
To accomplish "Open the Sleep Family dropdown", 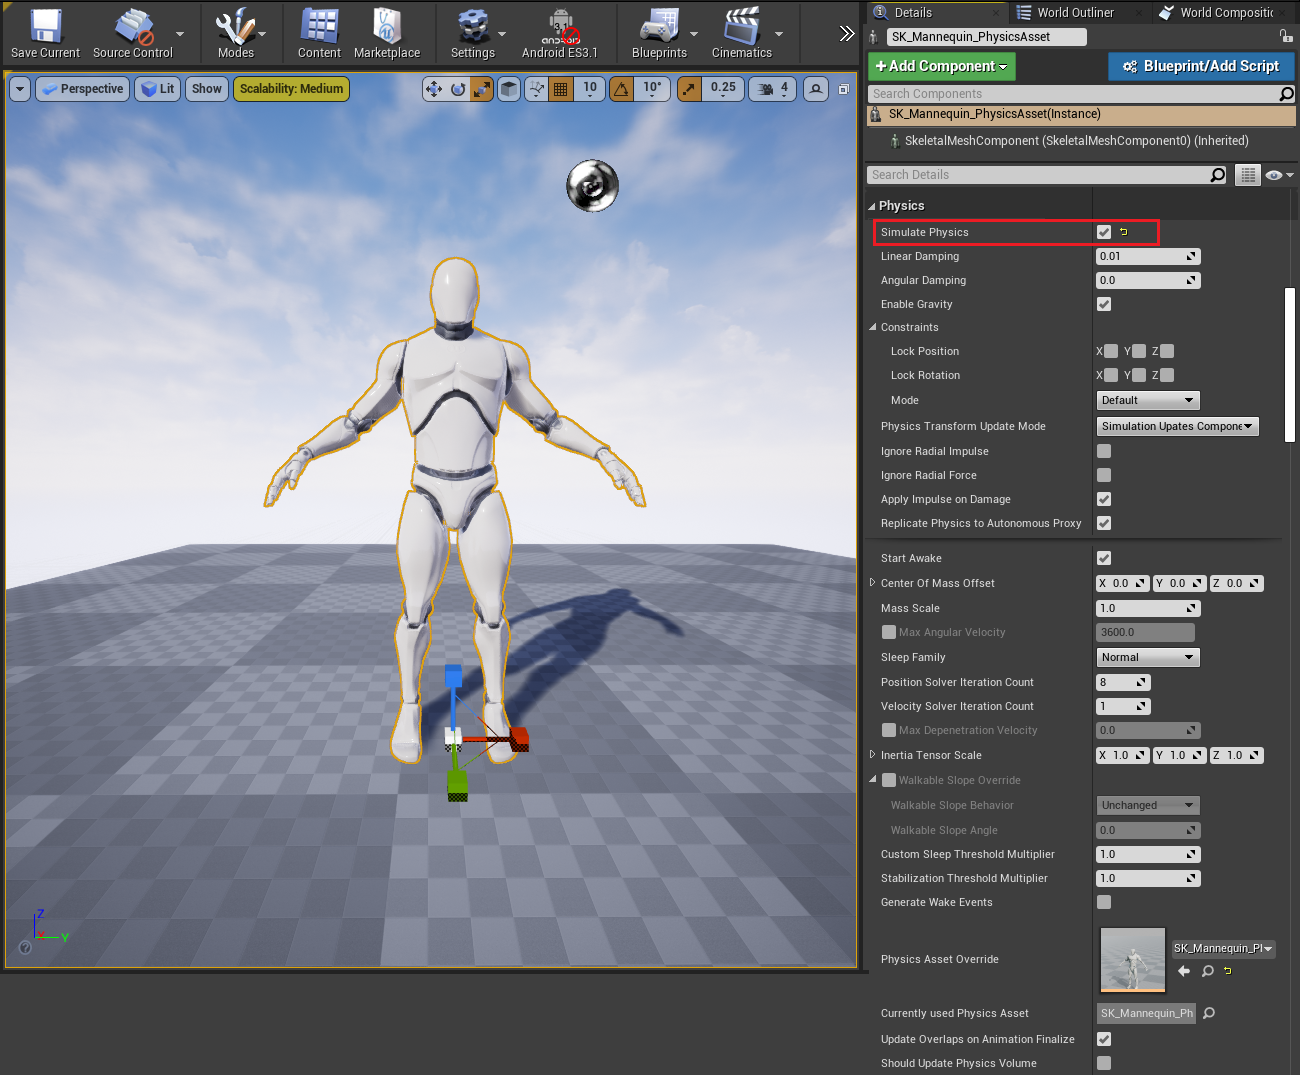I will click(x=1147, y=657).
